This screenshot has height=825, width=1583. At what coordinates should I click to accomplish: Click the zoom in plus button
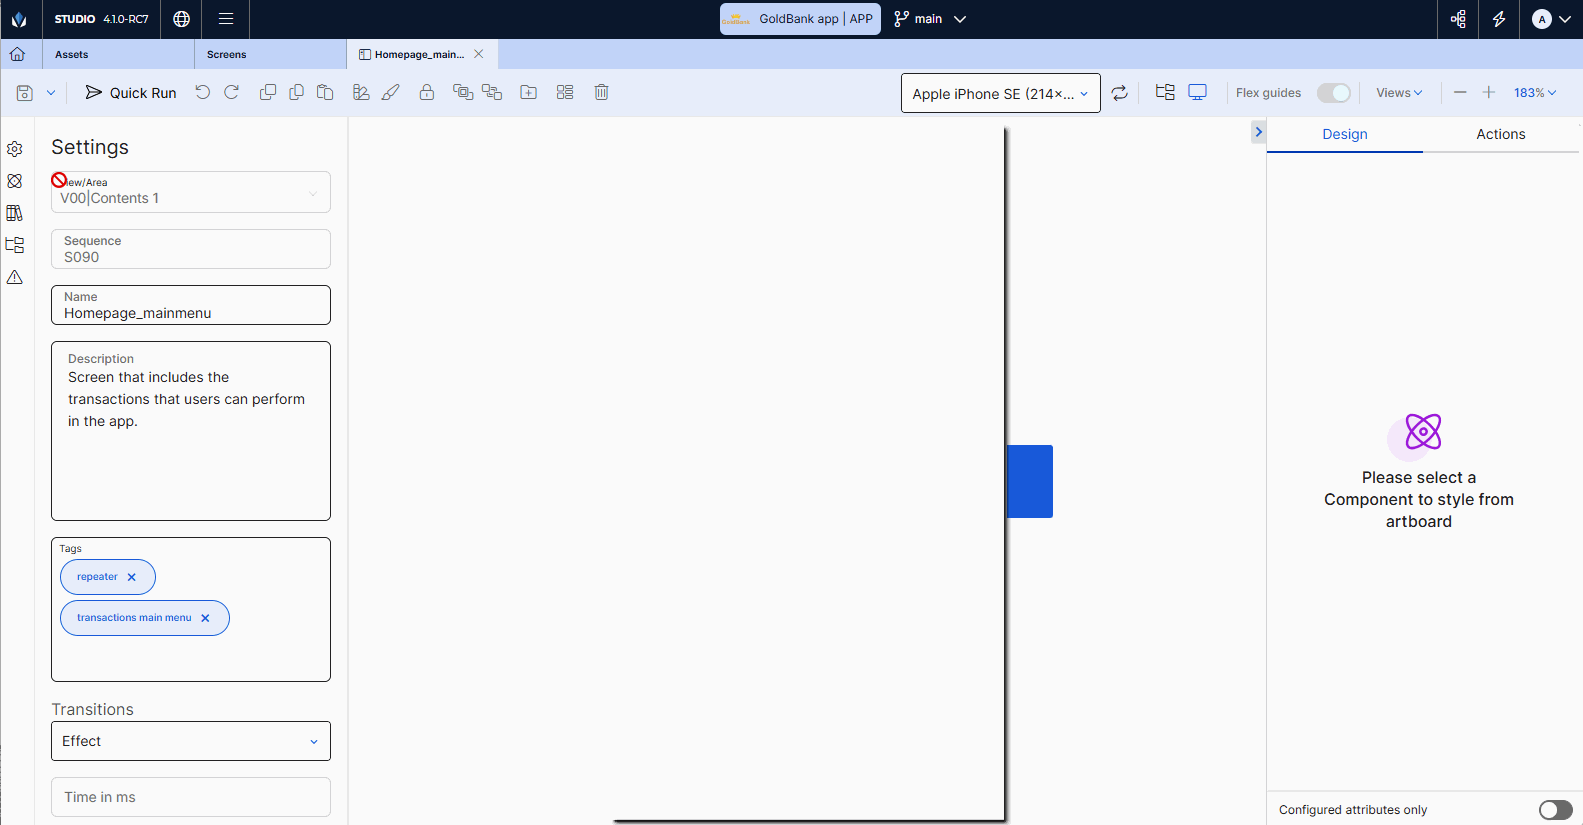point(1488,92)
